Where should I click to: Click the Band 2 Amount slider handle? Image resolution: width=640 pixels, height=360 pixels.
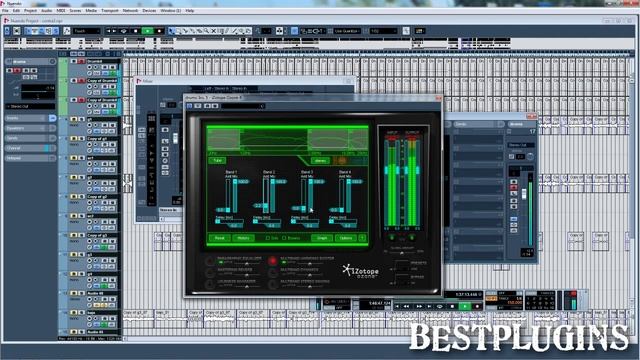tap(265, 206)
